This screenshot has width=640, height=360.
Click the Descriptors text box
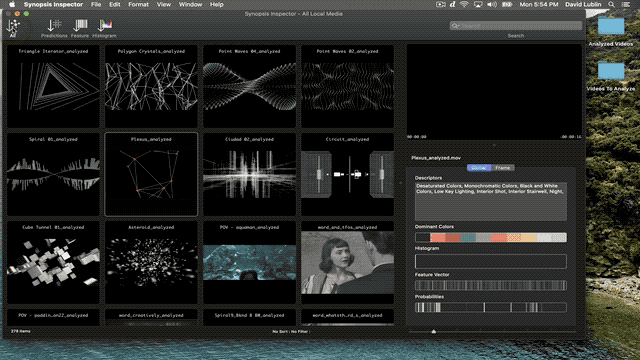[x=491, y=202]
